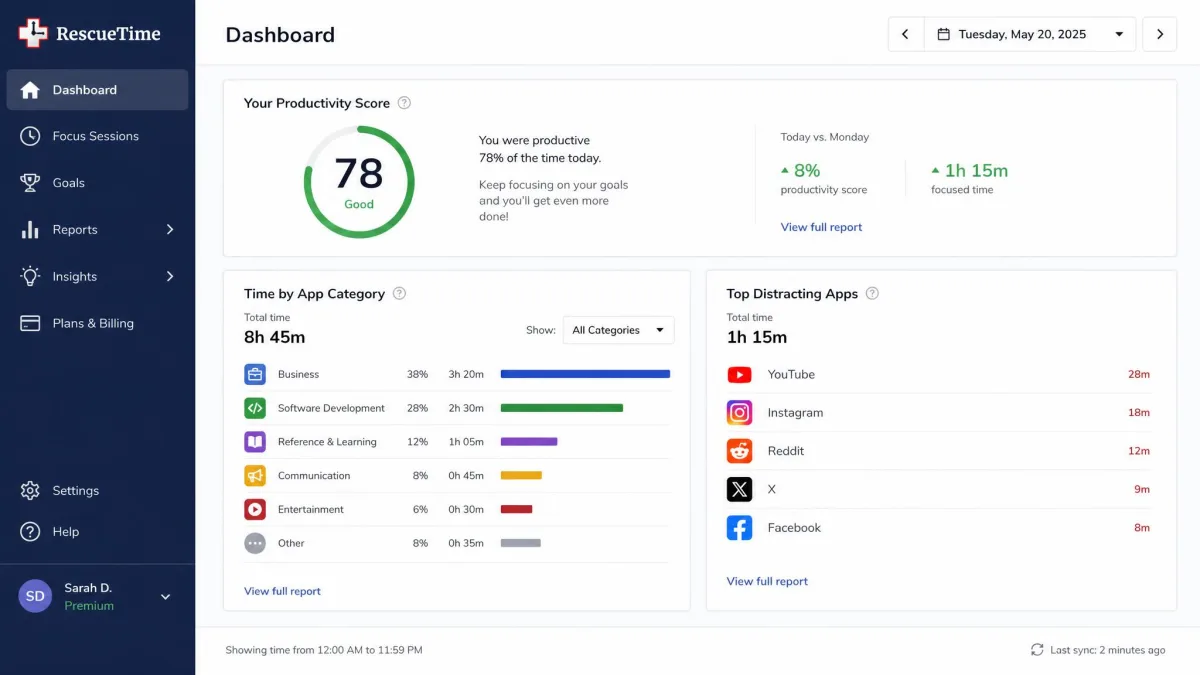The image size is (1200, 675).
Task: Click the 1h 15m focused time change
Action: (x=969, y=170)
